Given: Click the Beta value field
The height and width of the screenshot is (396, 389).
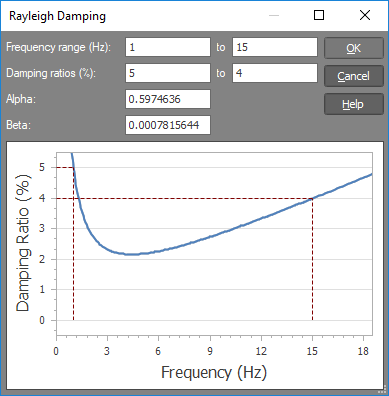Looking at the screenshot, I should tap(168, 125).
